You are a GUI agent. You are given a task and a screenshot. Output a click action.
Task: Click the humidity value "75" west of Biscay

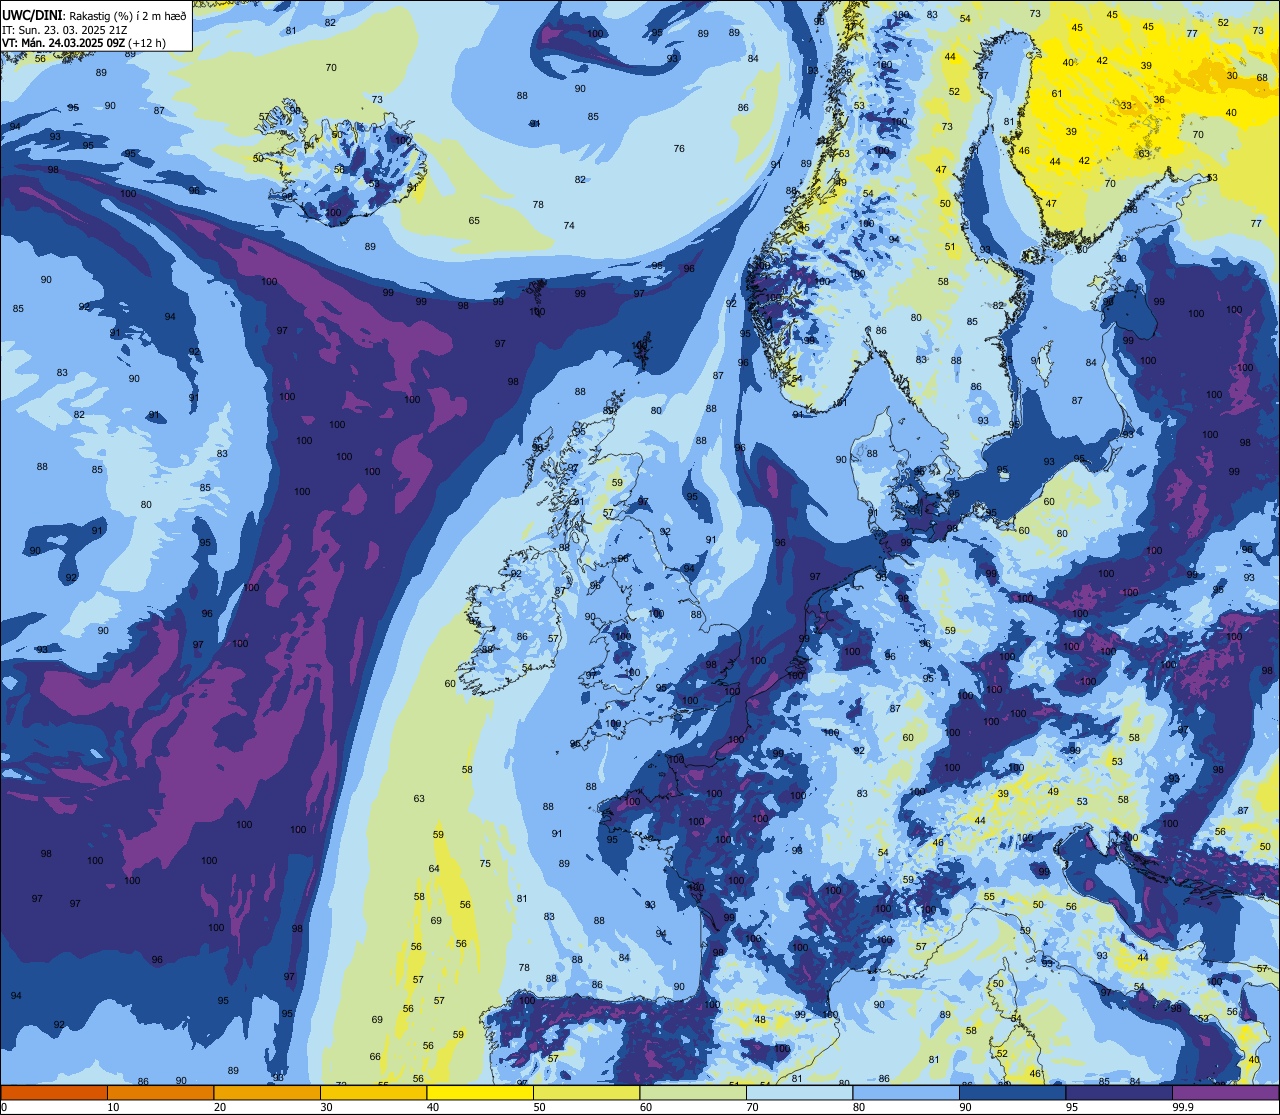(485, 864)
